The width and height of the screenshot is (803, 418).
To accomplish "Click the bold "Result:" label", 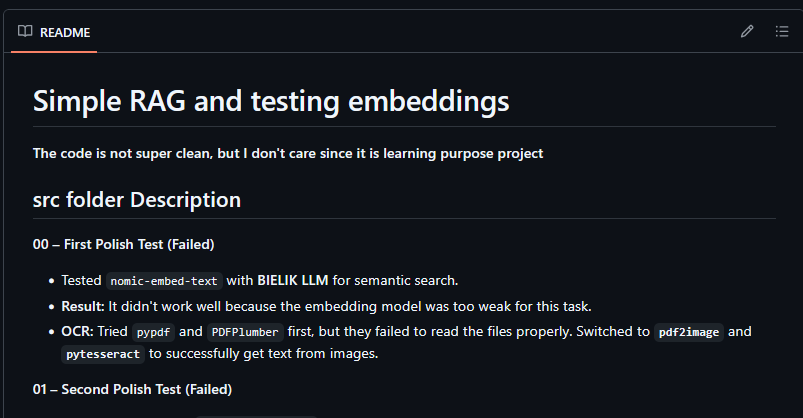I will pyautogui.click(x=83, y=306).
